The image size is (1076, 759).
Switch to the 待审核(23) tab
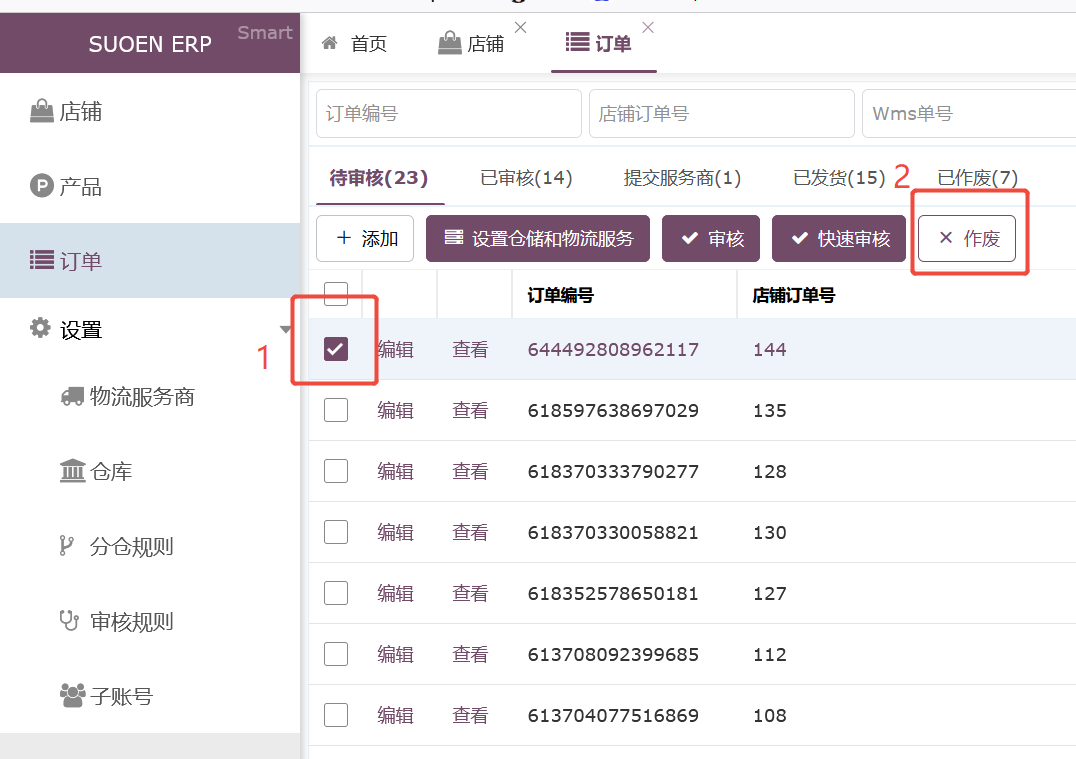pyautogui.click(x=379, y=178)
